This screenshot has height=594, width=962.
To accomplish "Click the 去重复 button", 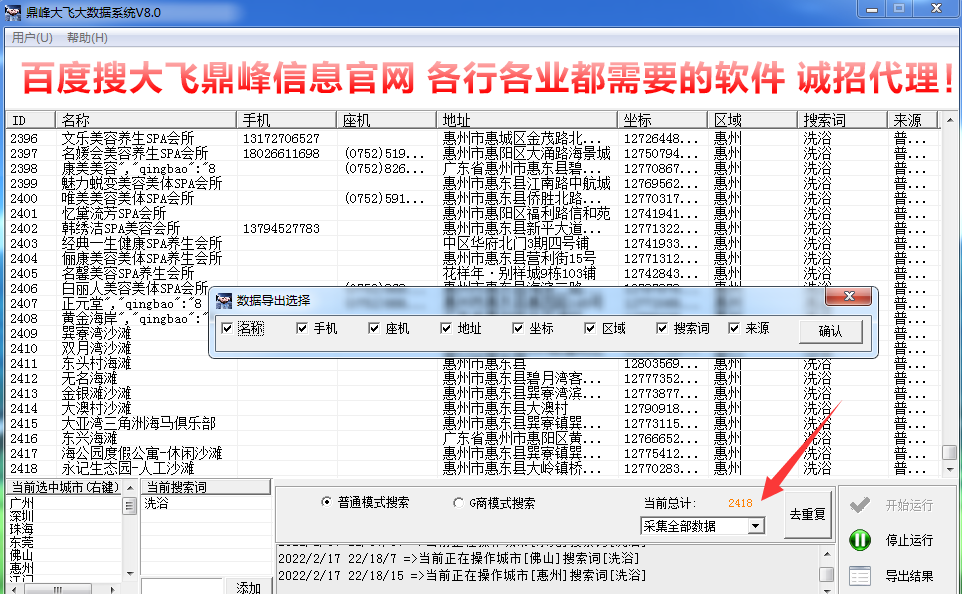I will [807, 515].
